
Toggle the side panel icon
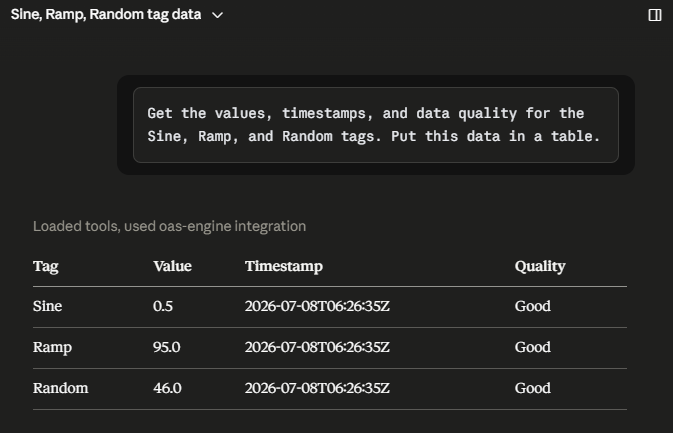655,15
